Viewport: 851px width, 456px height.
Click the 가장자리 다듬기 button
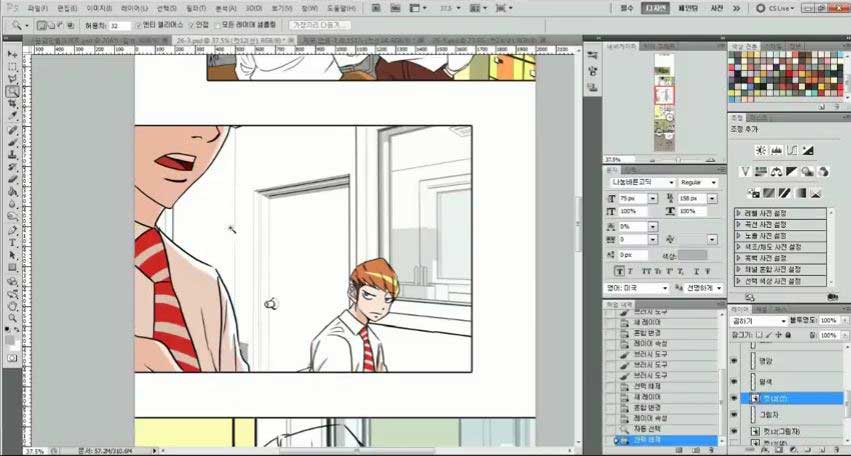pyautogui.click(x=320, y=25)
